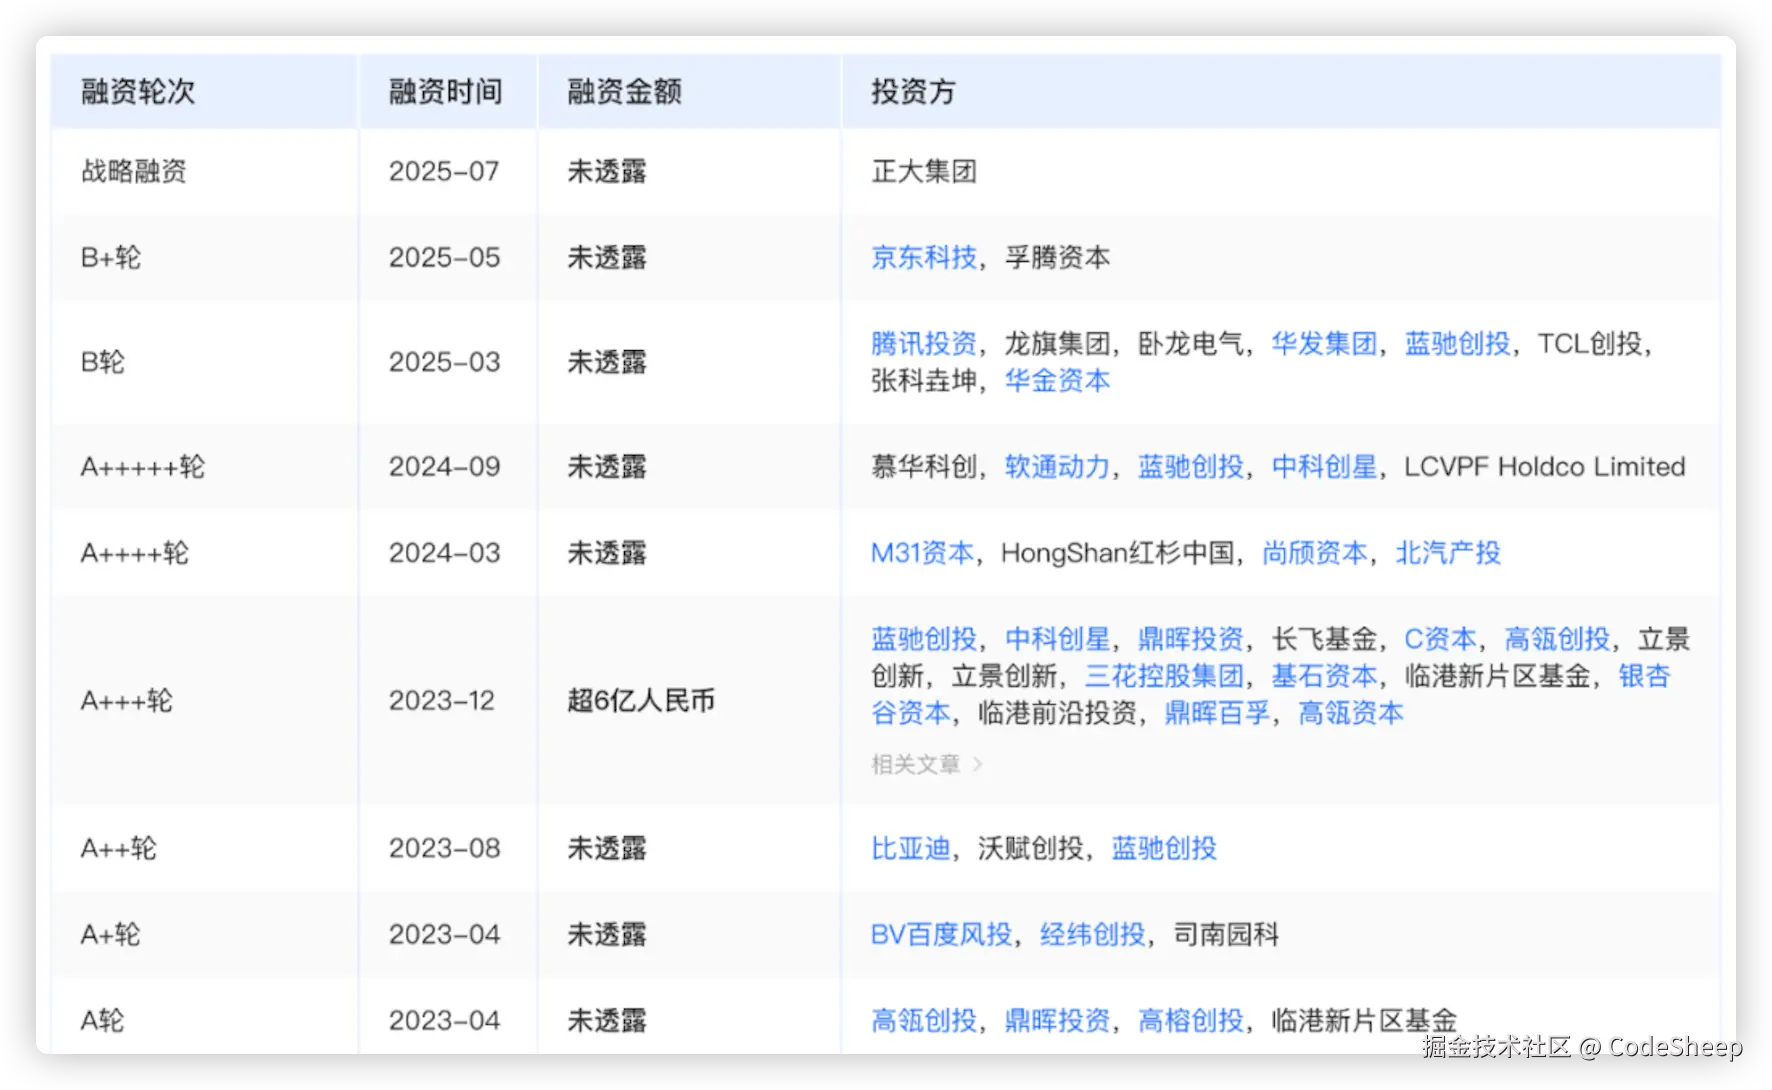Open 蓝驰创投 in the A+++++轮 row
The height and width of the screenshot is (1090, 1772).
click(1190, 467)
